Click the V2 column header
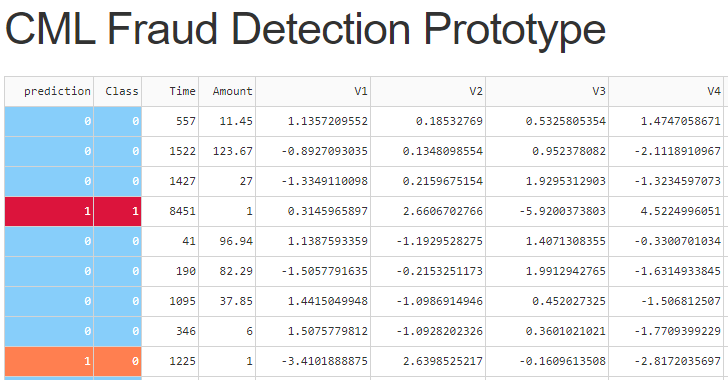The image size is (728, 380). pyautogui.click(x=428, y=92)
